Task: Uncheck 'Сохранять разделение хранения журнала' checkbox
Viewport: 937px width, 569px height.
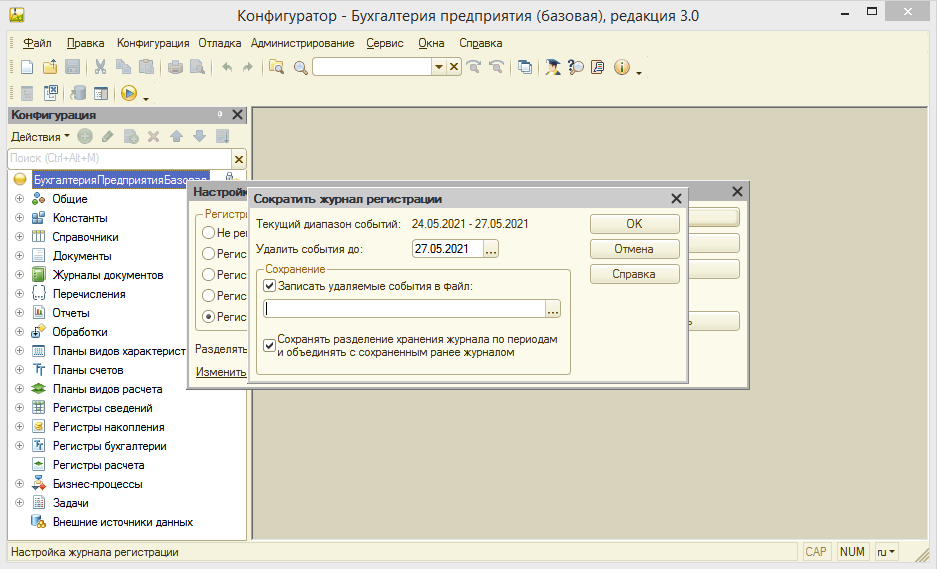Action: (269, 345)
